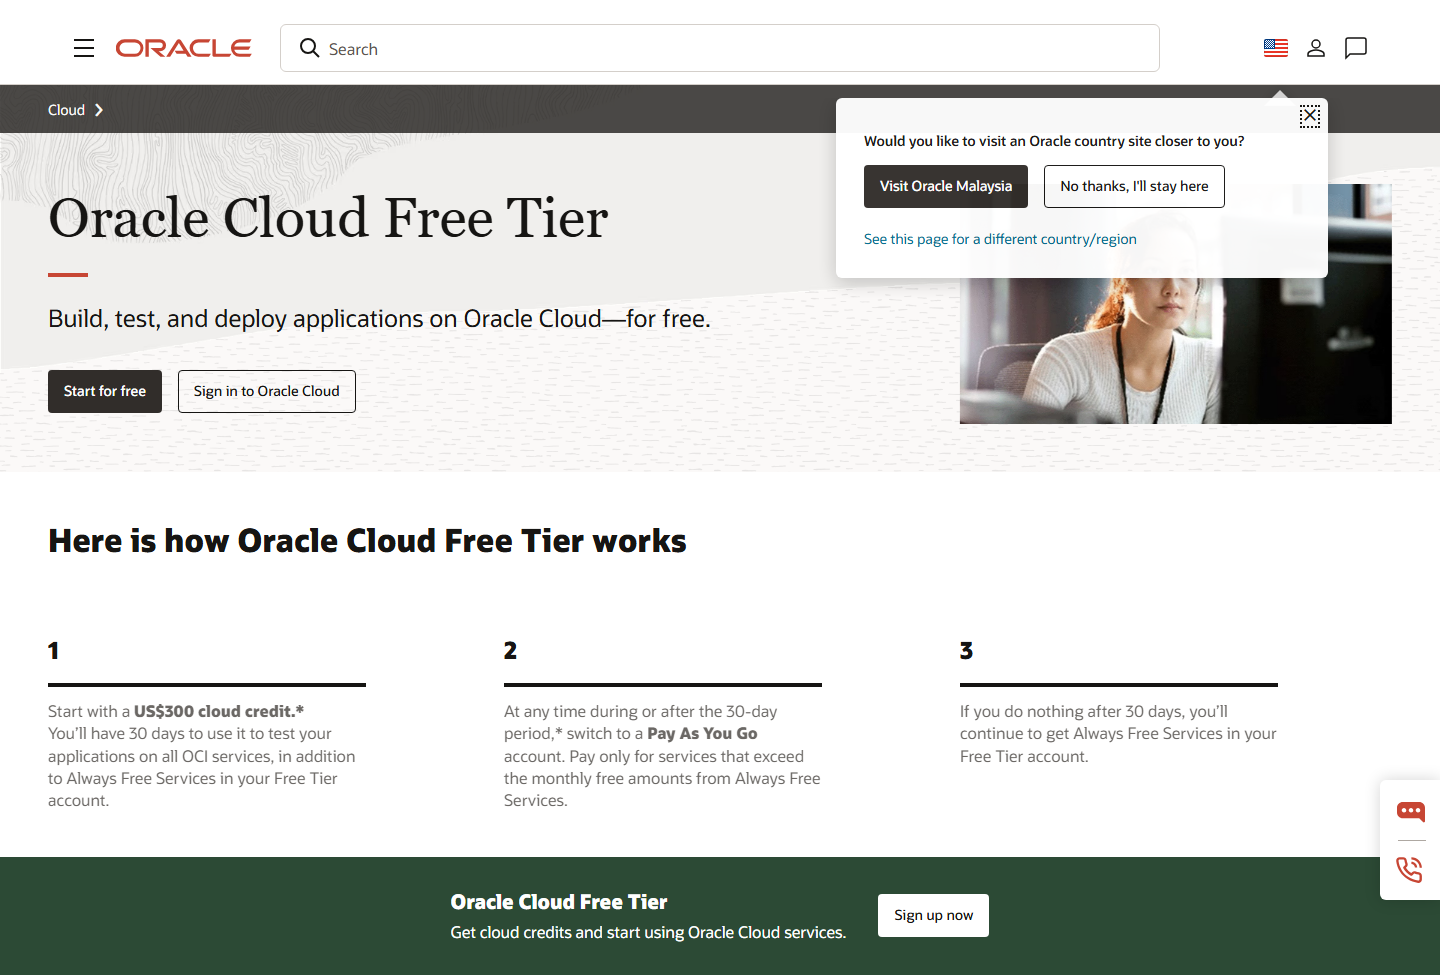Click the 'Pay As You Go' bold text
1440x980 pixels.
point(702,733)
